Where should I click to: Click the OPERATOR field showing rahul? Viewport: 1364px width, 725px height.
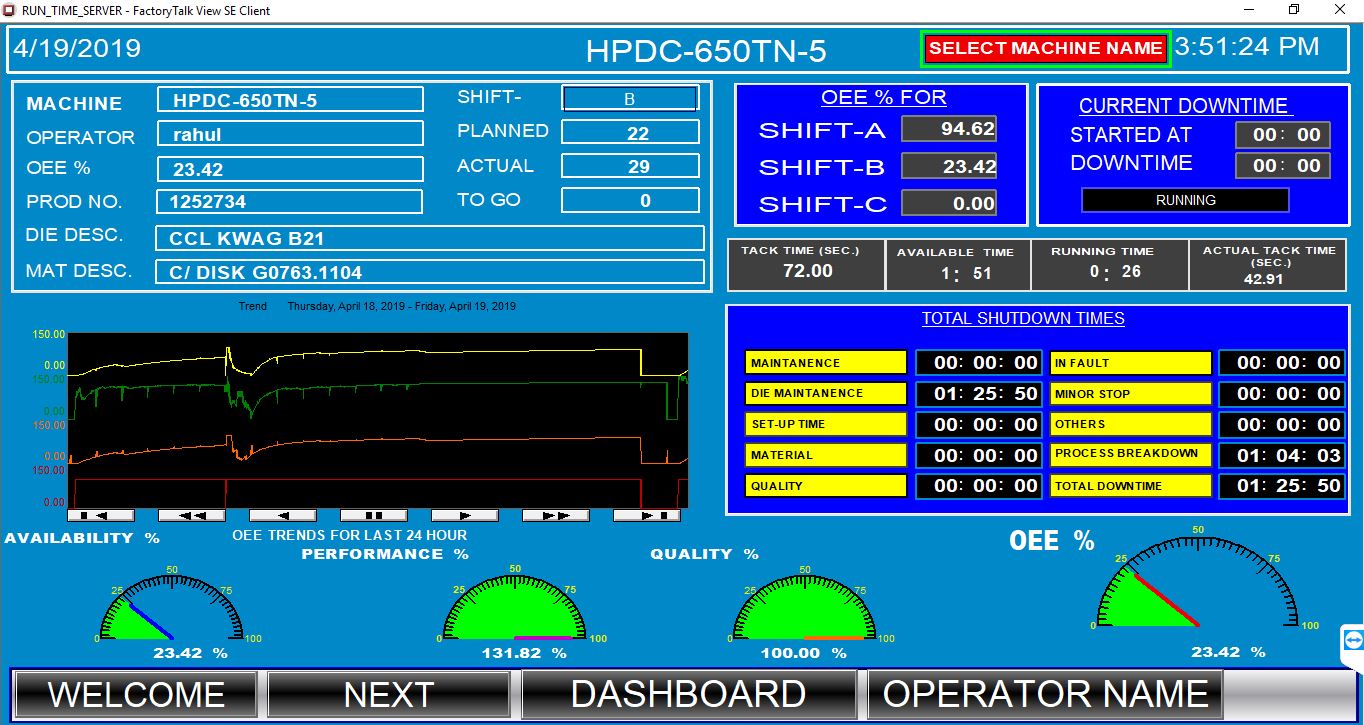point(289,133)
